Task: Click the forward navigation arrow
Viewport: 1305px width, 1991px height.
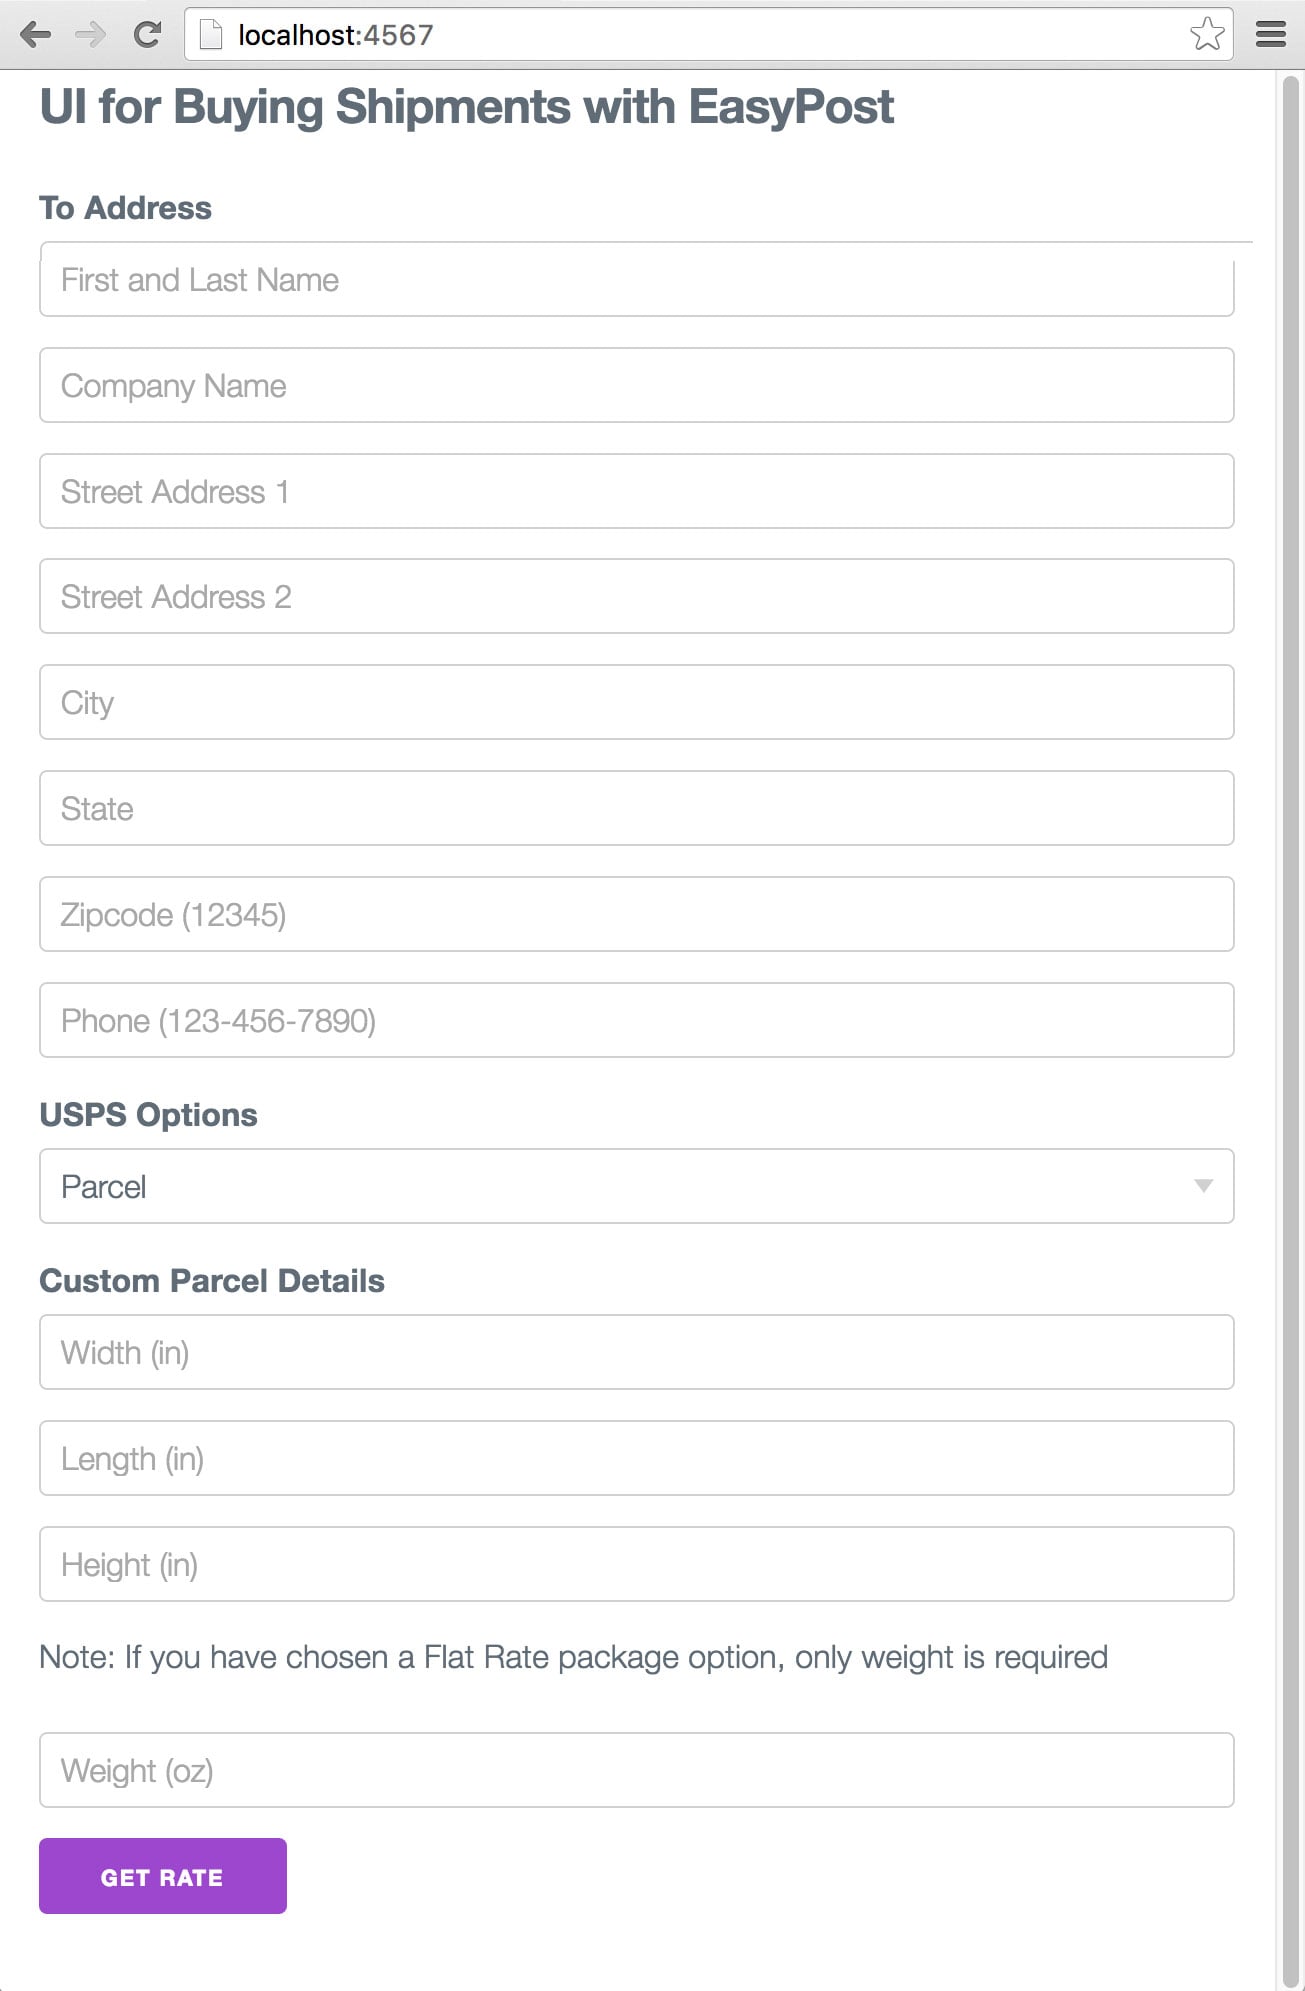Action: (88, 34)
